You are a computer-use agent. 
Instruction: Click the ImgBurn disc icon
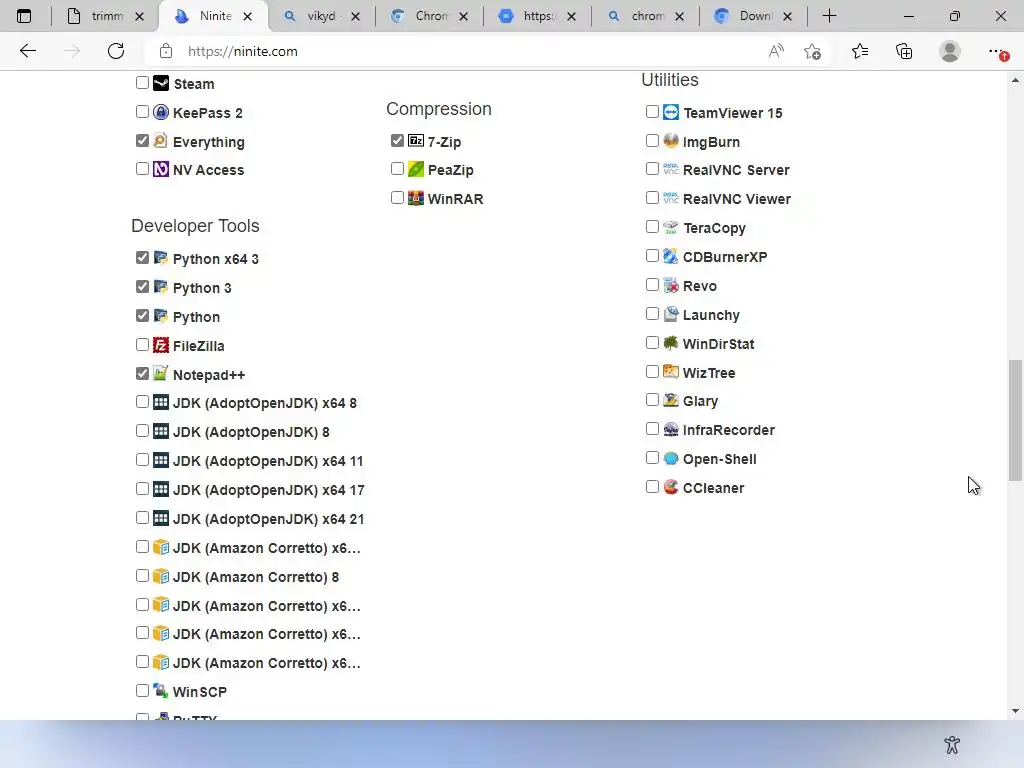pos(671,140)
